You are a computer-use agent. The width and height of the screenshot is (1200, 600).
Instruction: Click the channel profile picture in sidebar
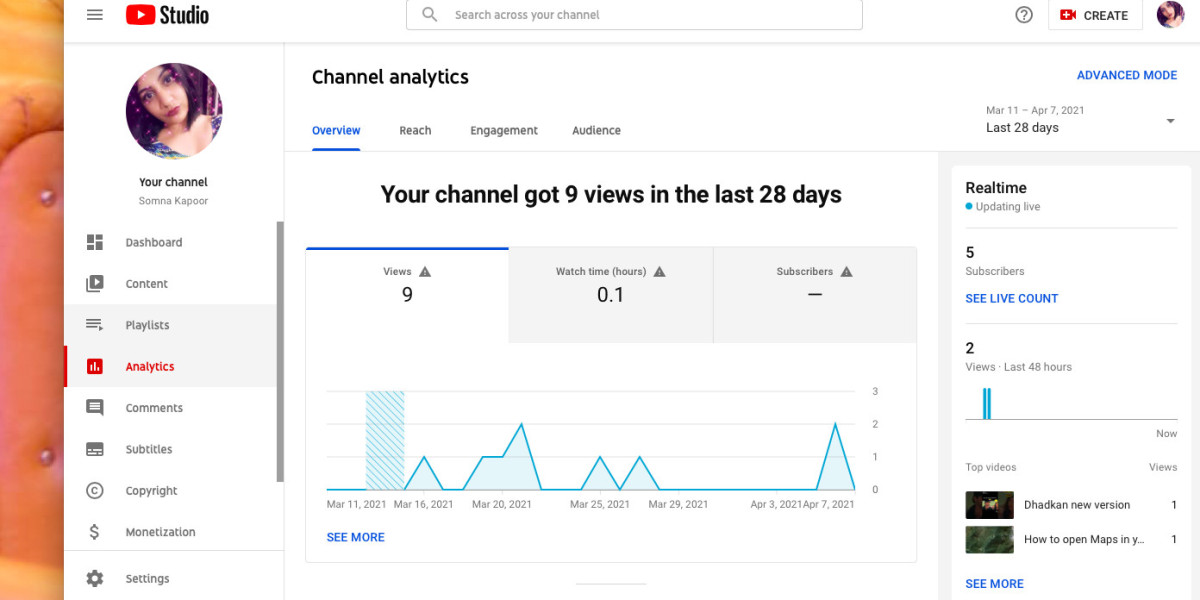pos(174,111)
